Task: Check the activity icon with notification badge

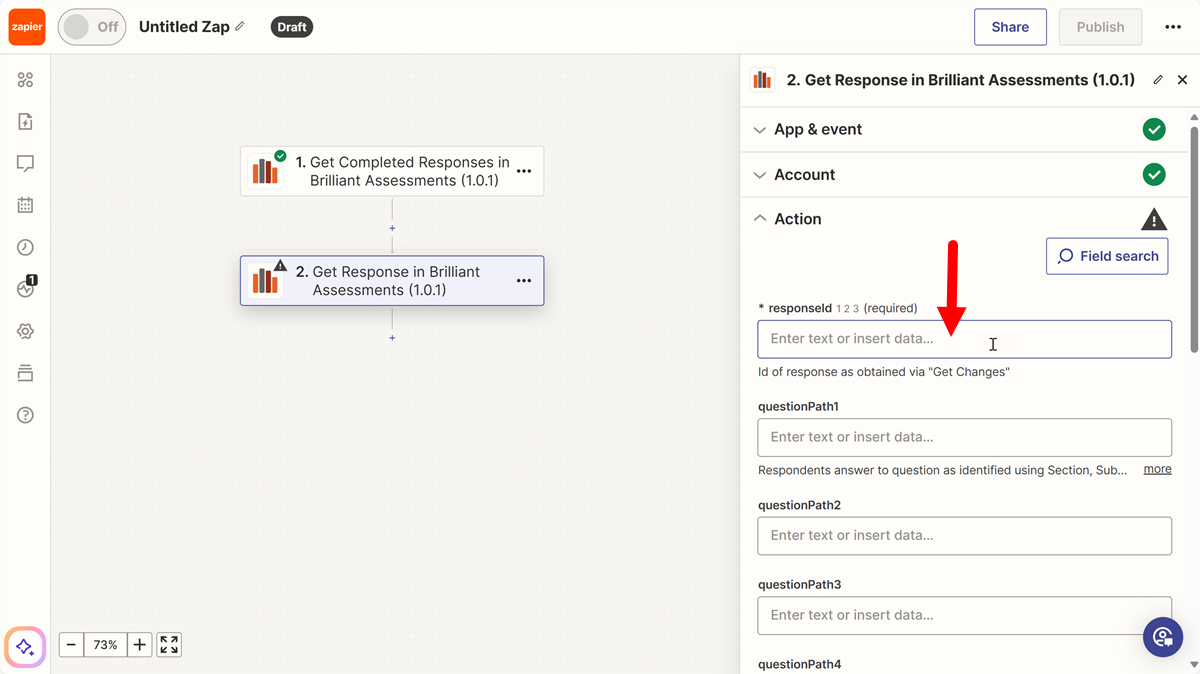Action: tap(25, 288)
